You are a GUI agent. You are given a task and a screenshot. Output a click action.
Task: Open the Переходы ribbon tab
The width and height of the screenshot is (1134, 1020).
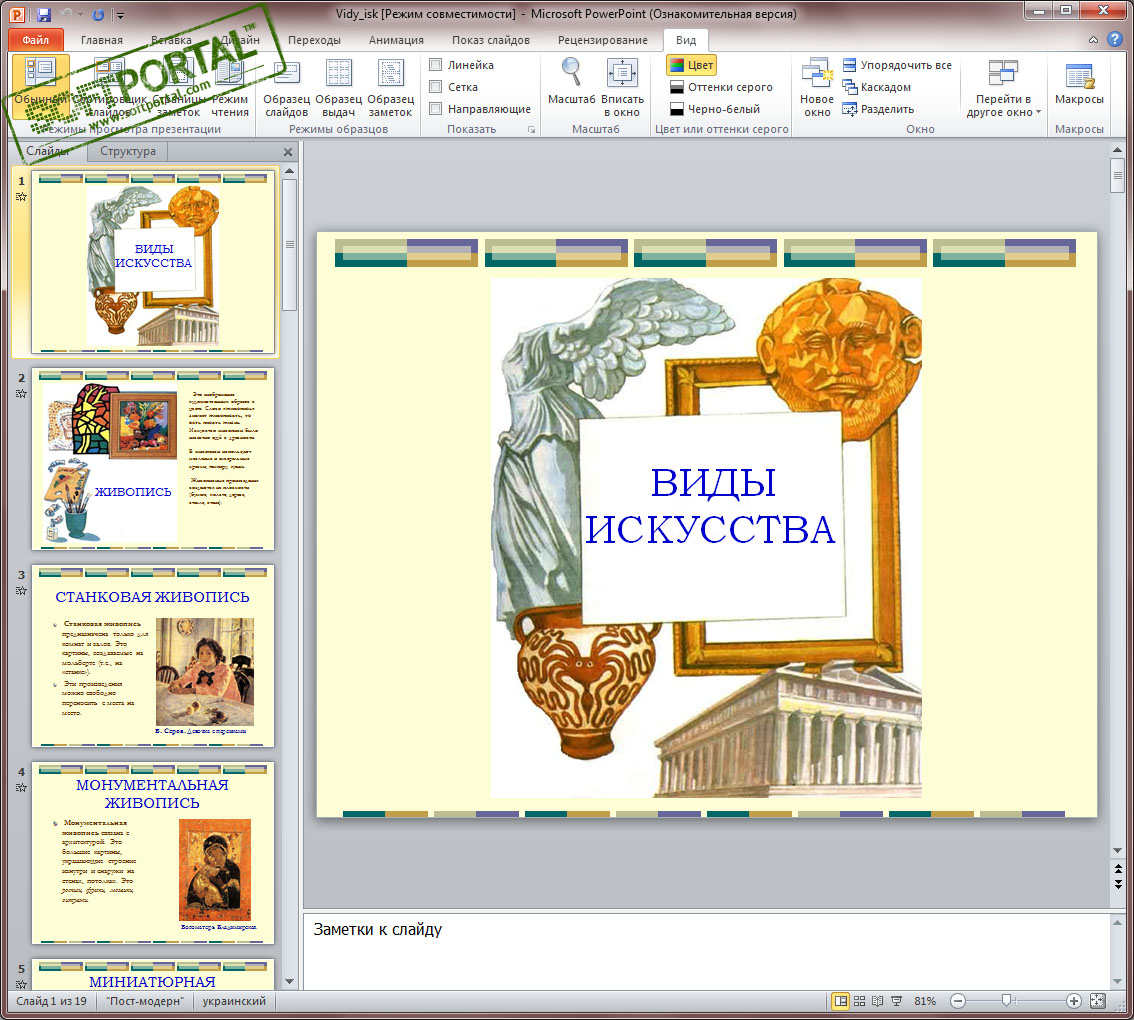pos(314,40)
